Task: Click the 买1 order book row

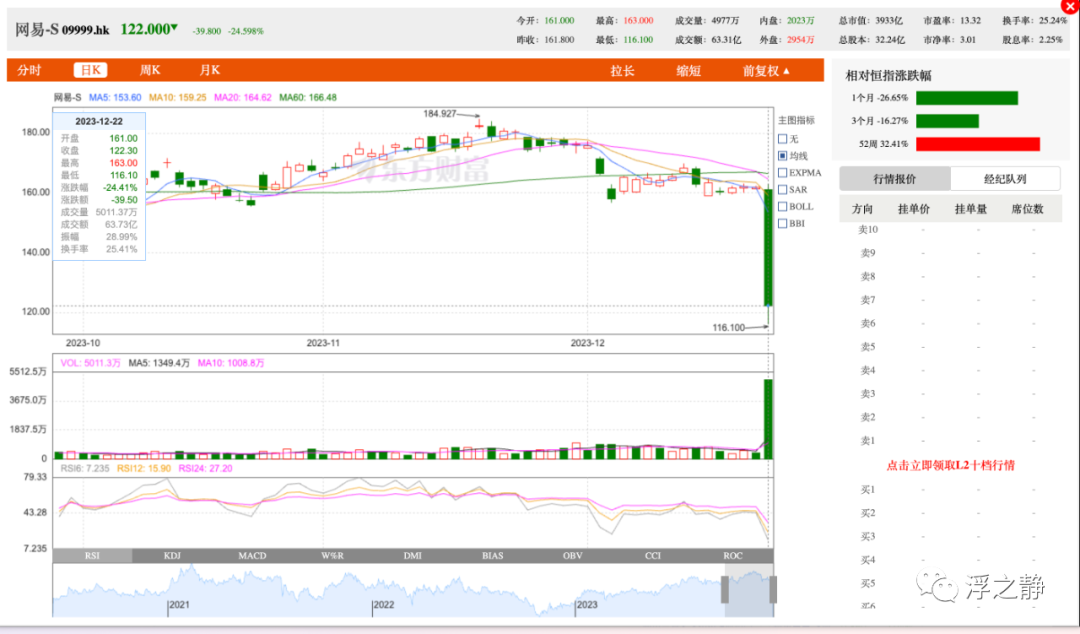Action: click(x=951, y=490)
